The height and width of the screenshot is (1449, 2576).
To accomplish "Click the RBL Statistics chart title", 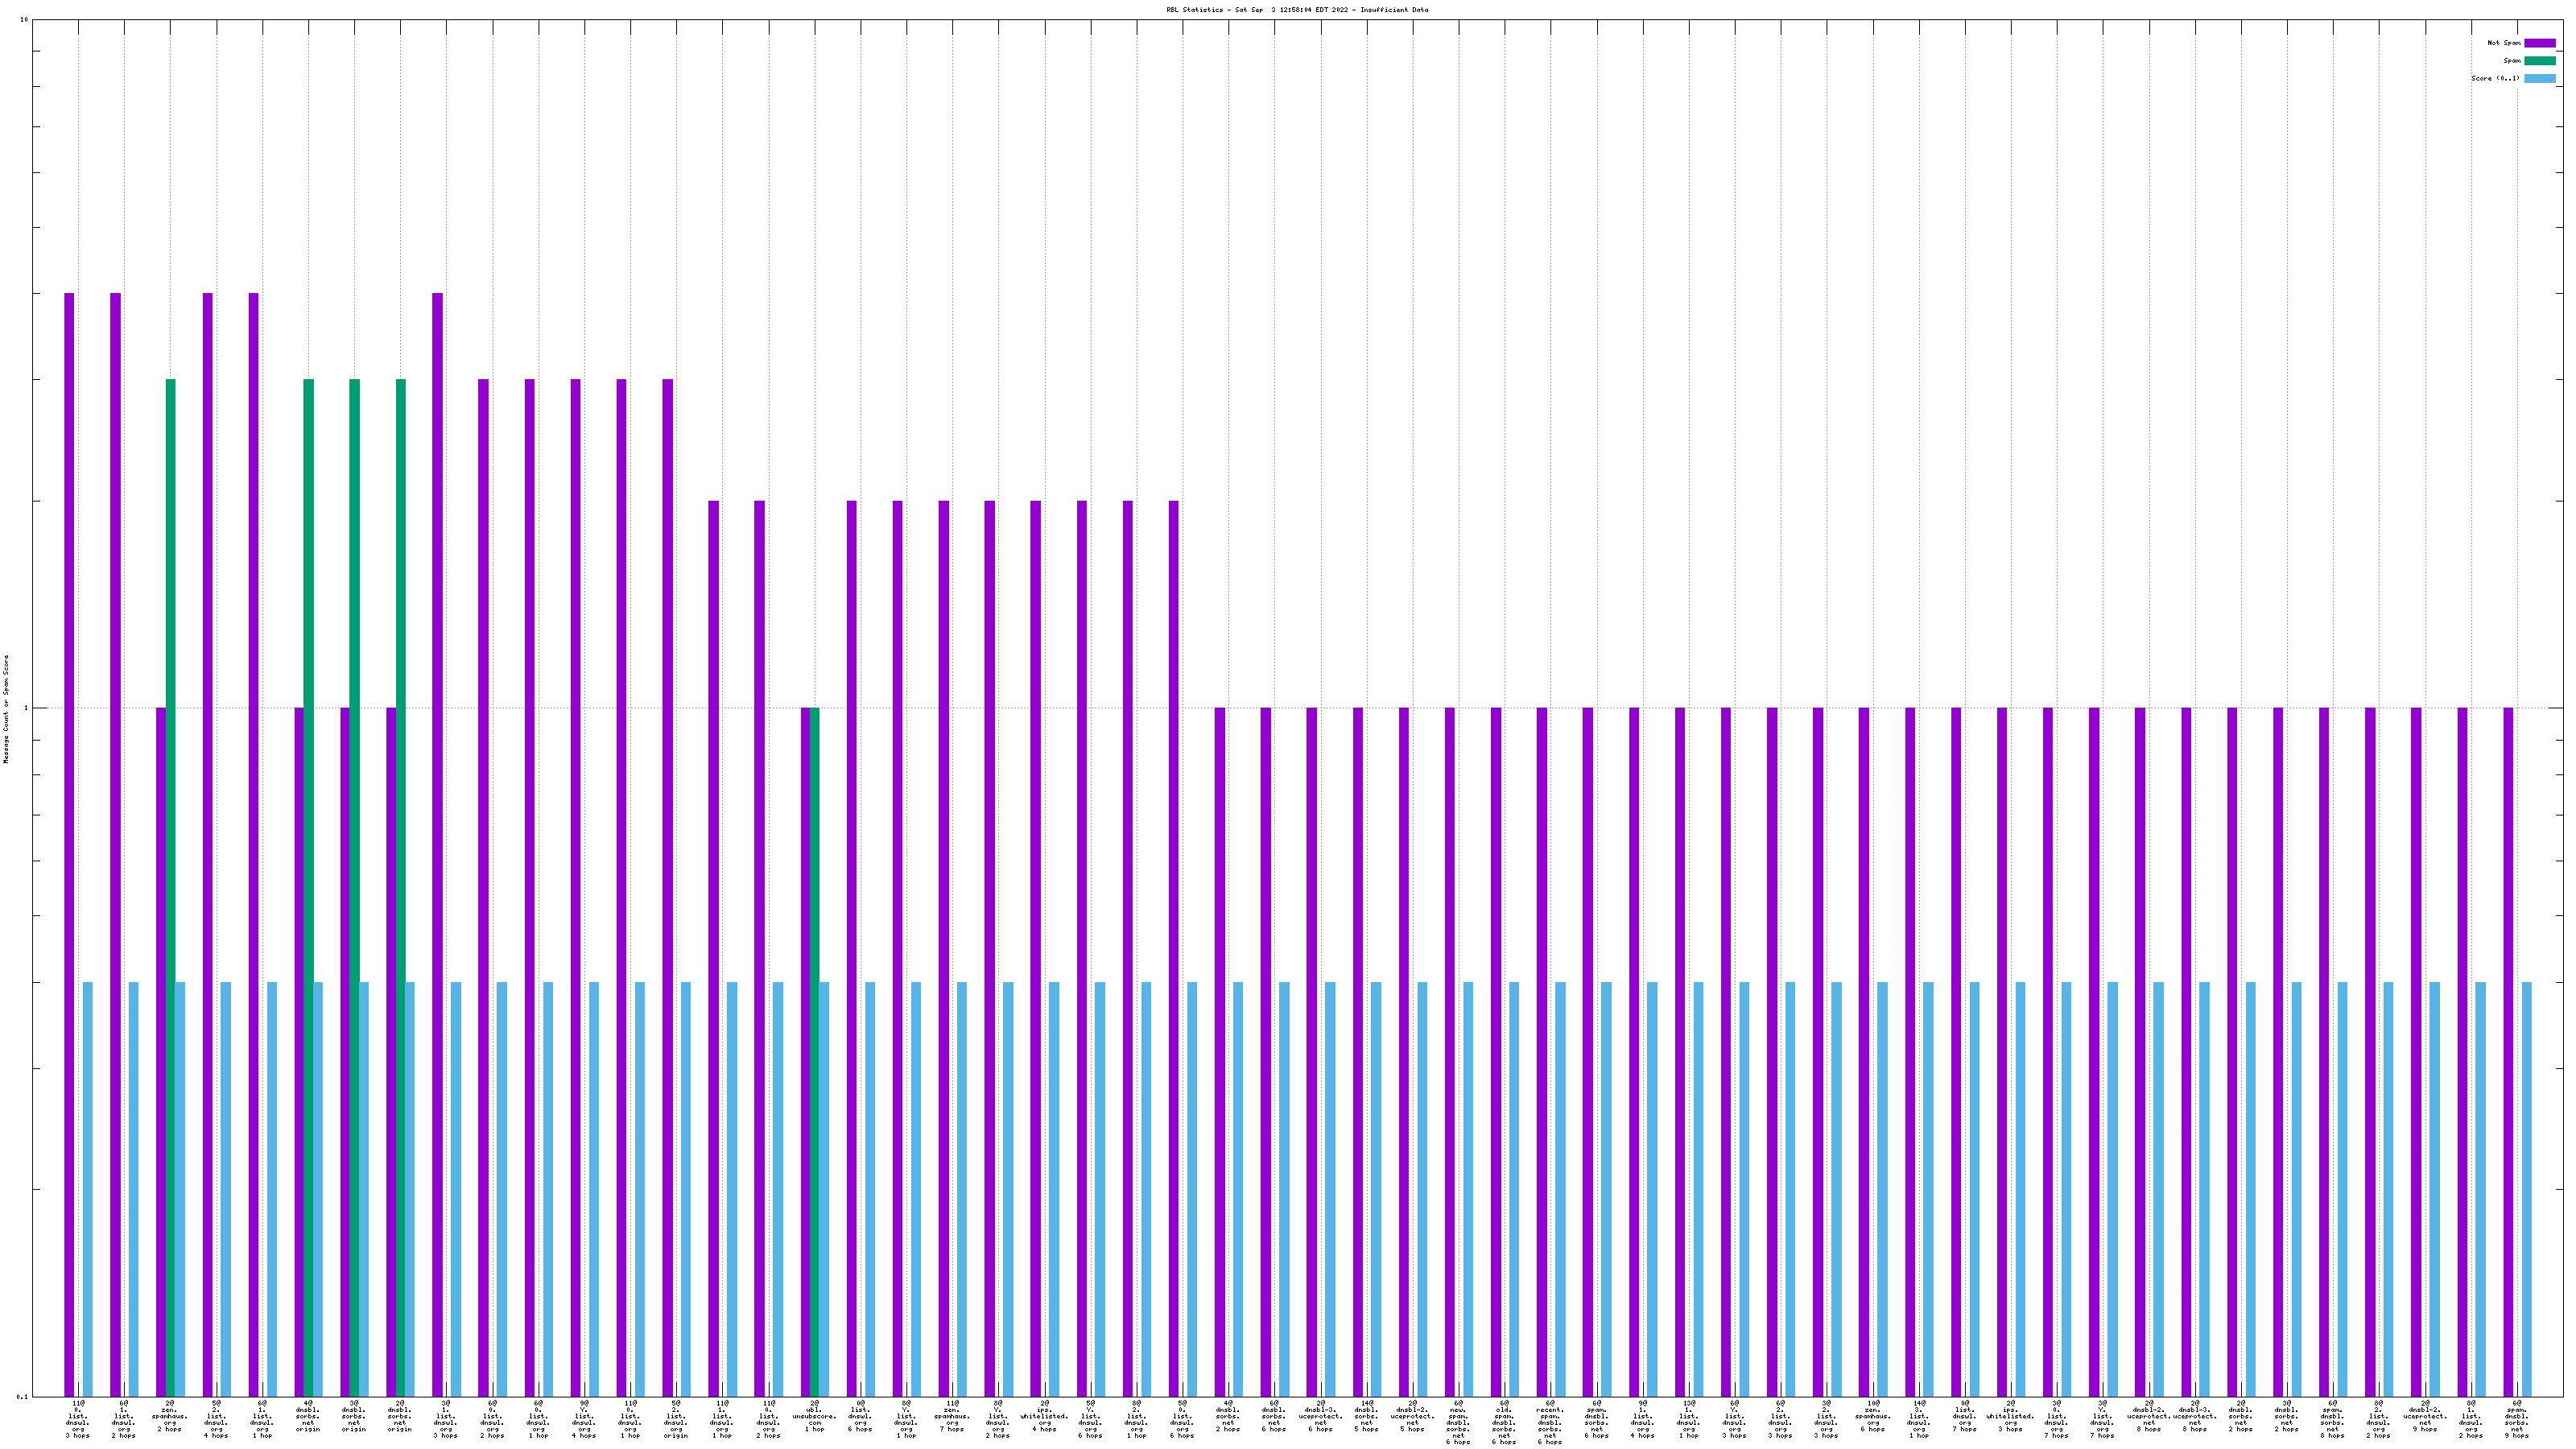I will coord(1296,10).
